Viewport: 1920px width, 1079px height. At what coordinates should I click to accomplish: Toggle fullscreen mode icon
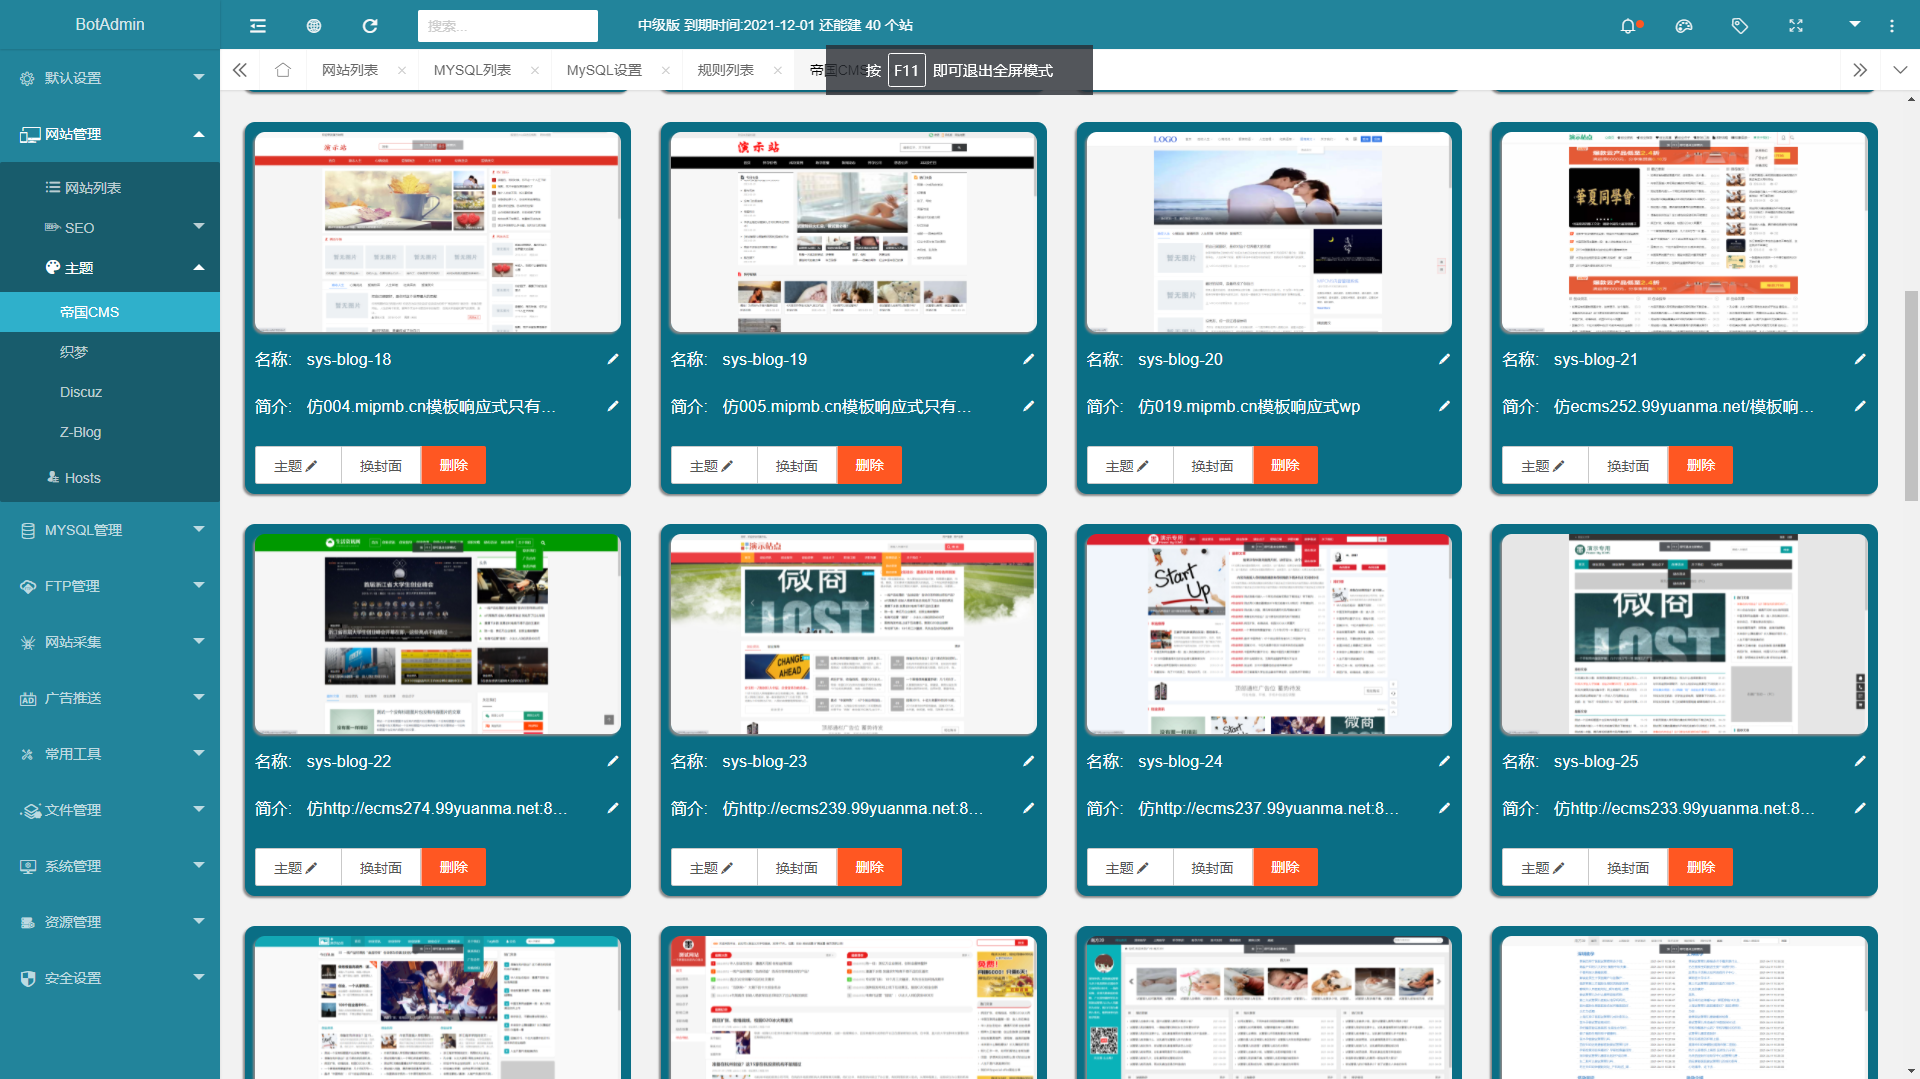click(1796, 26)
